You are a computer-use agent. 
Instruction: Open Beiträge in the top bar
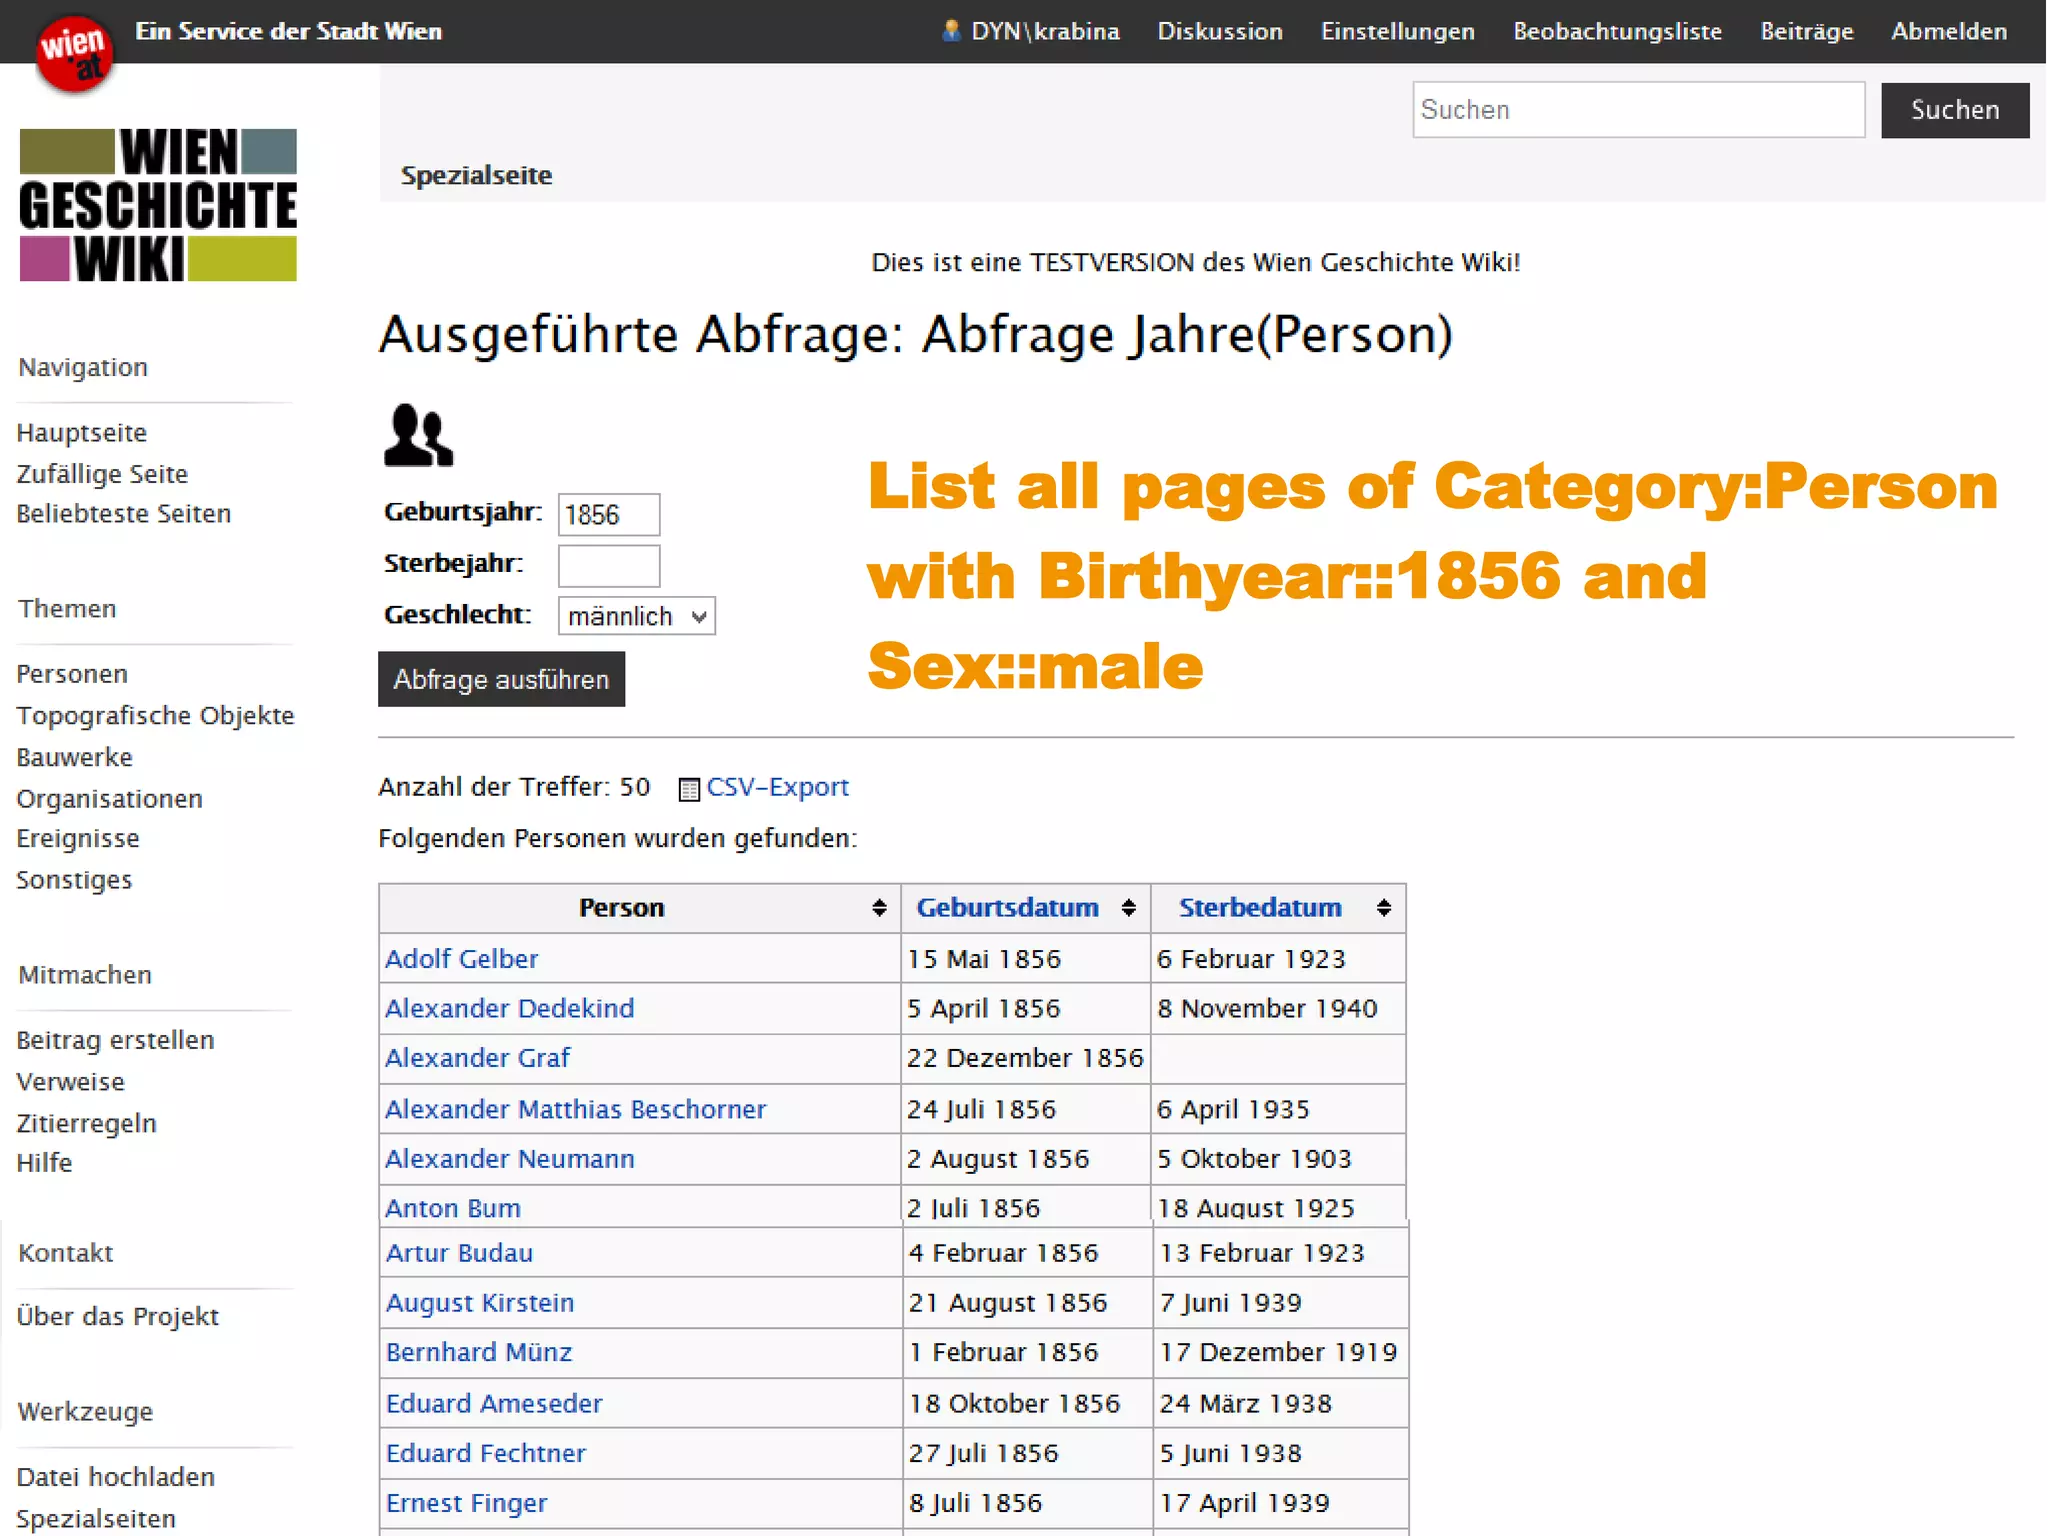point(1807,31)
